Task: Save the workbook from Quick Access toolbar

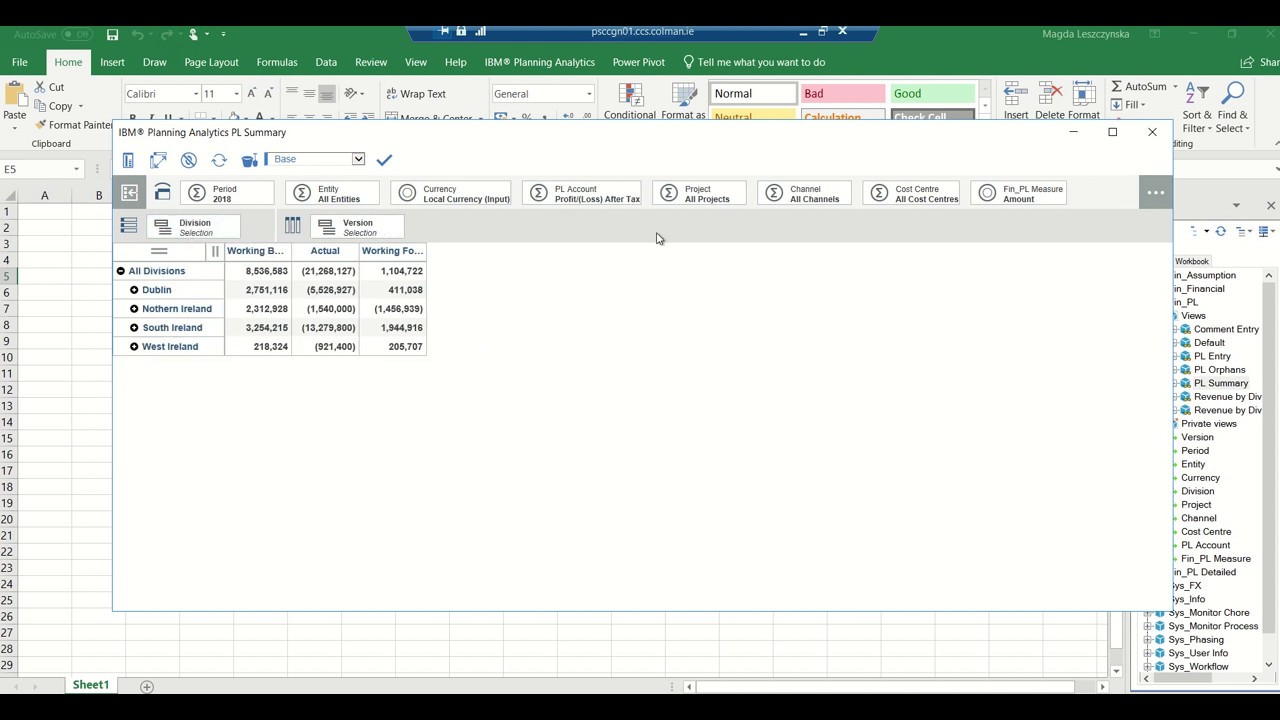Action: pos(112,34)
